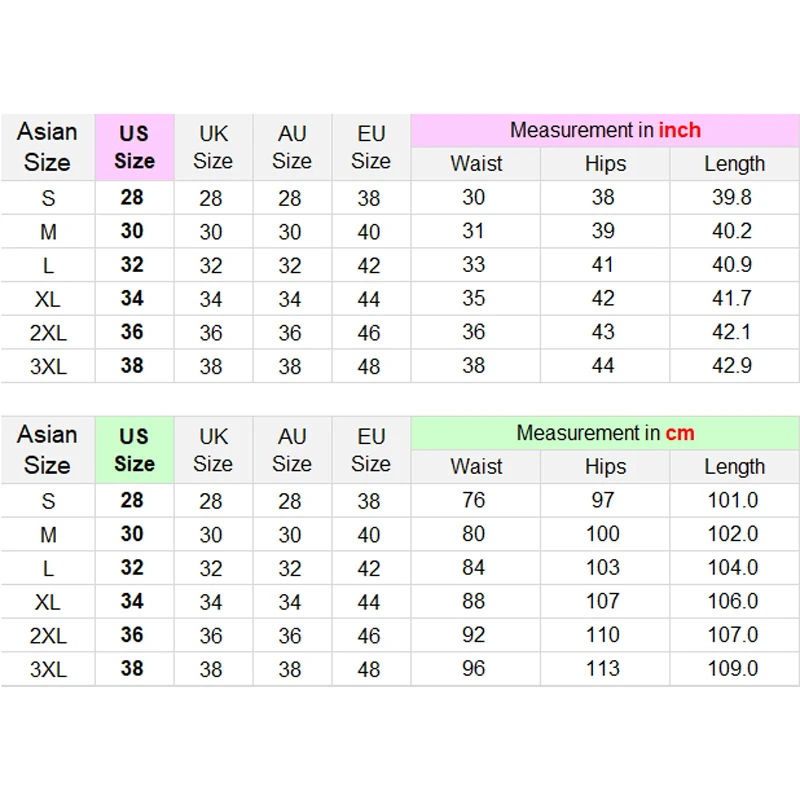Image resolution: width=800 pixels, height=800 pixels.
Task: Select hips value 43 in inch table
Action: [603, 332]
